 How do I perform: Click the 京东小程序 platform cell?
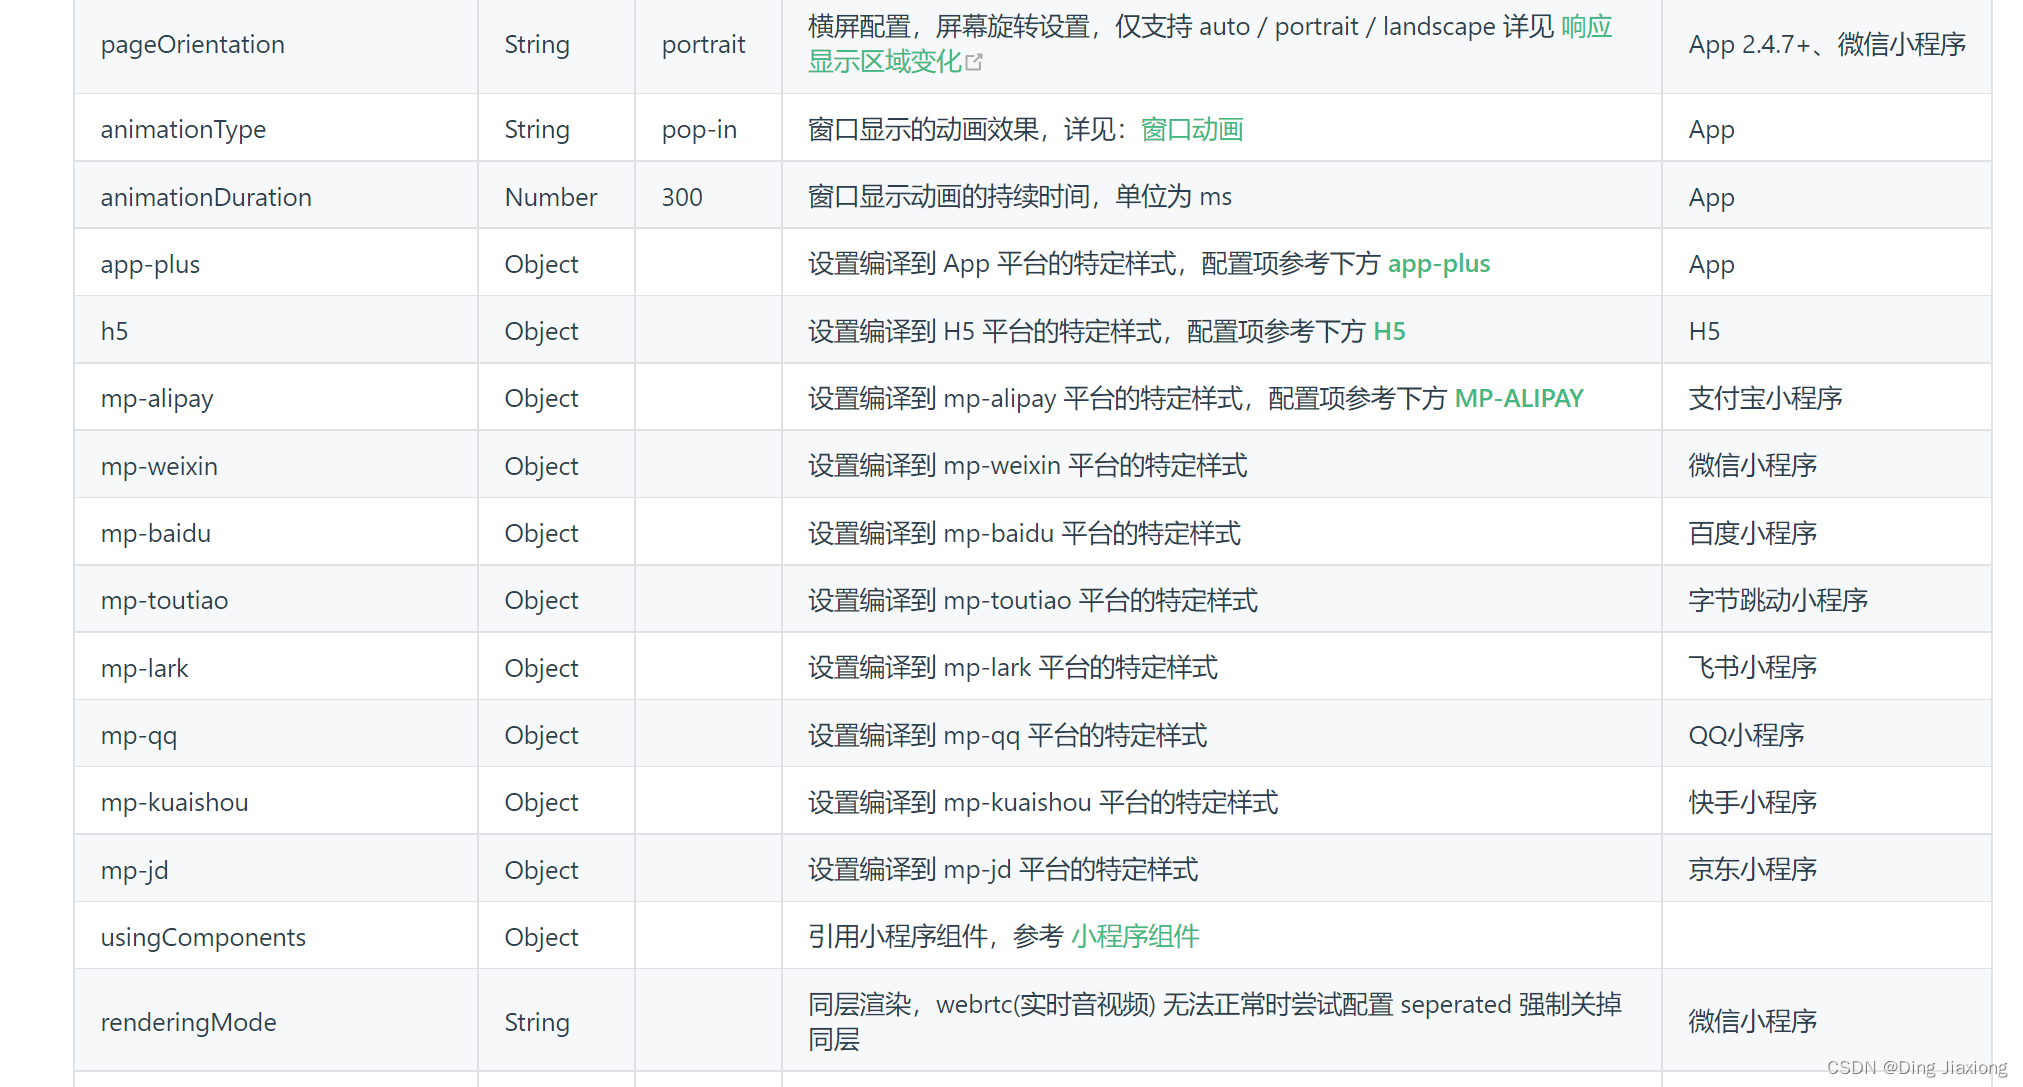tap(1827, 870)
